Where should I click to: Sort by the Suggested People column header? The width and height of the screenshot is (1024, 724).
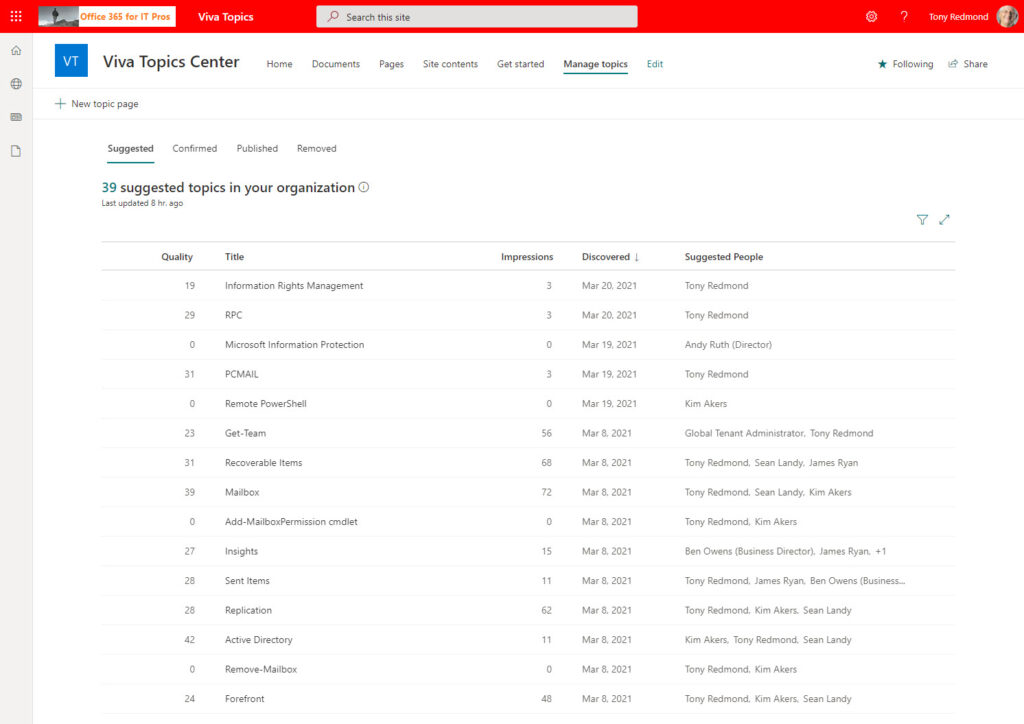click(724, 257)
